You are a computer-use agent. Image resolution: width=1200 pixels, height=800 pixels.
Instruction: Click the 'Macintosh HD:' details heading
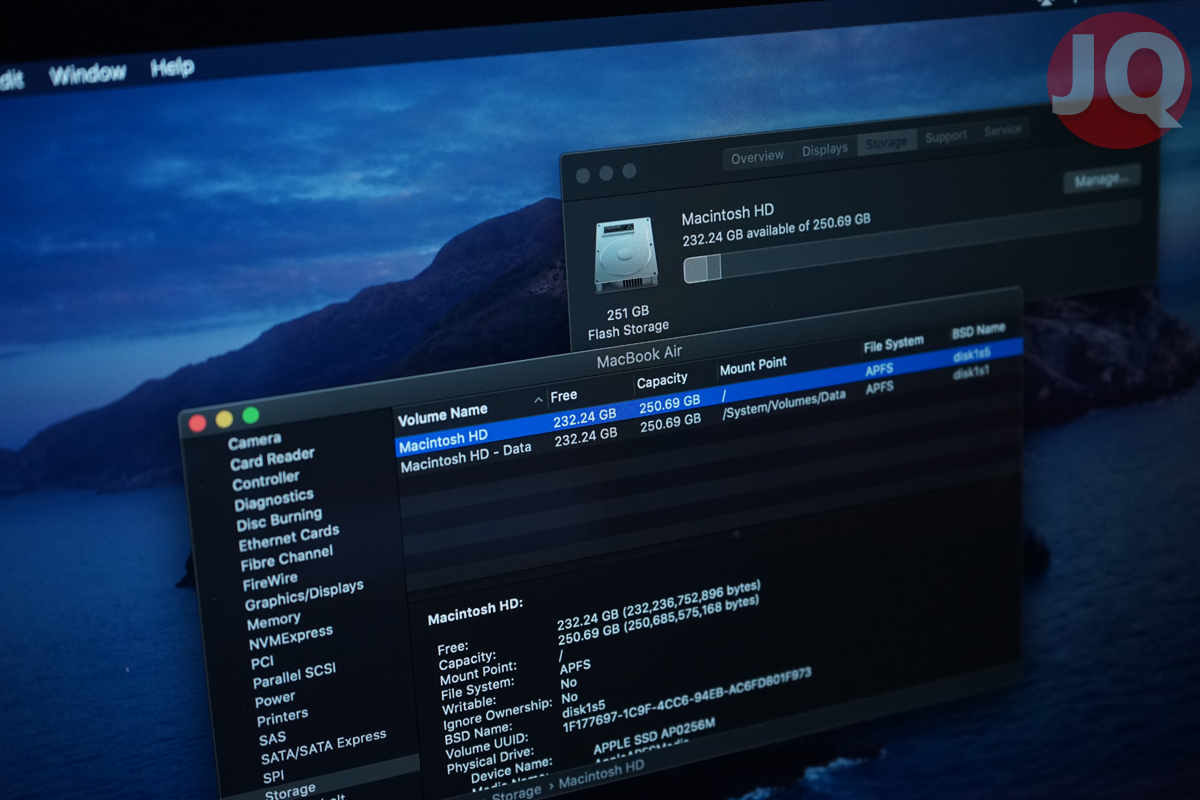(476, 612)
